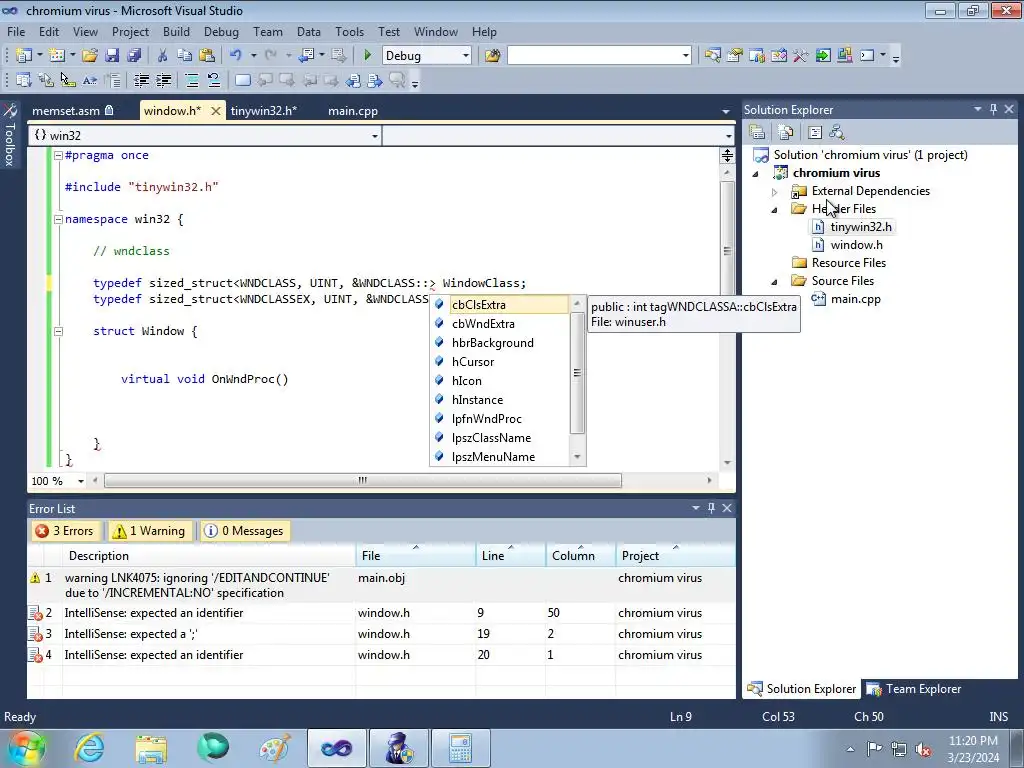The width and height of the screenshot is (1024, 768).
Task: Select the "expected a ';'" error row
Action: click(x=381, y=634)
